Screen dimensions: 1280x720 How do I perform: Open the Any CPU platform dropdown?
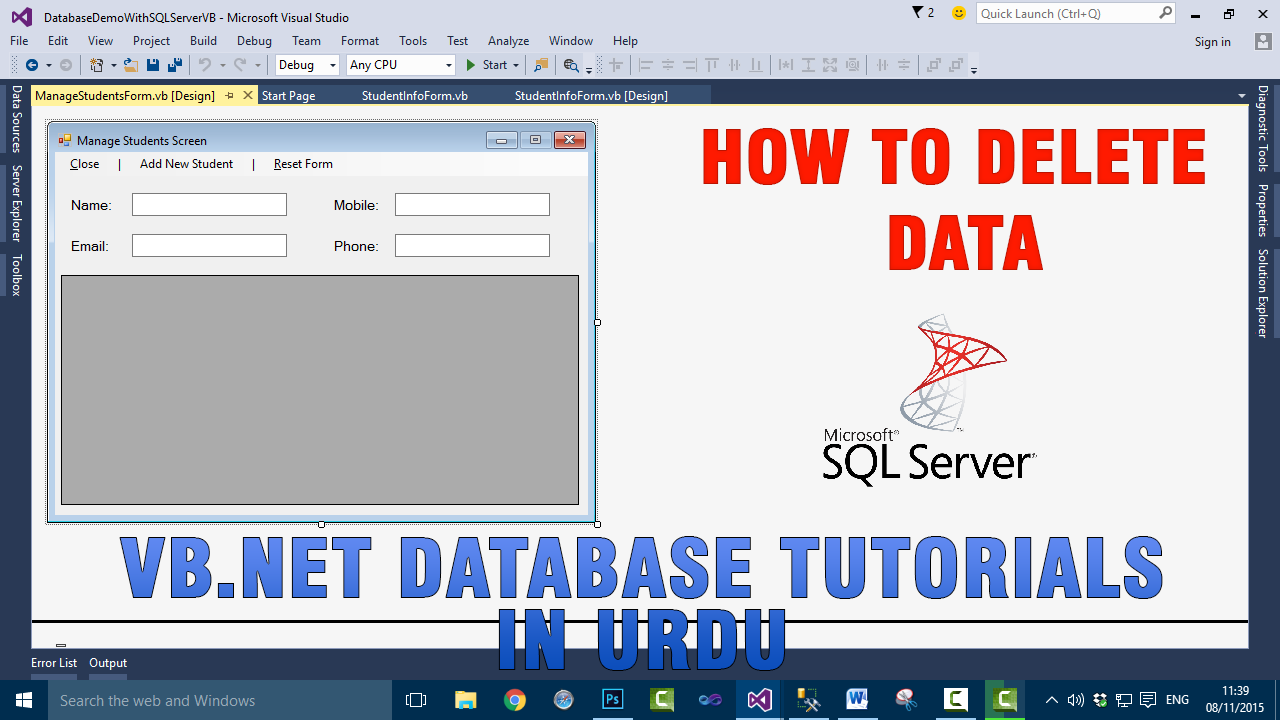[400, 65]
